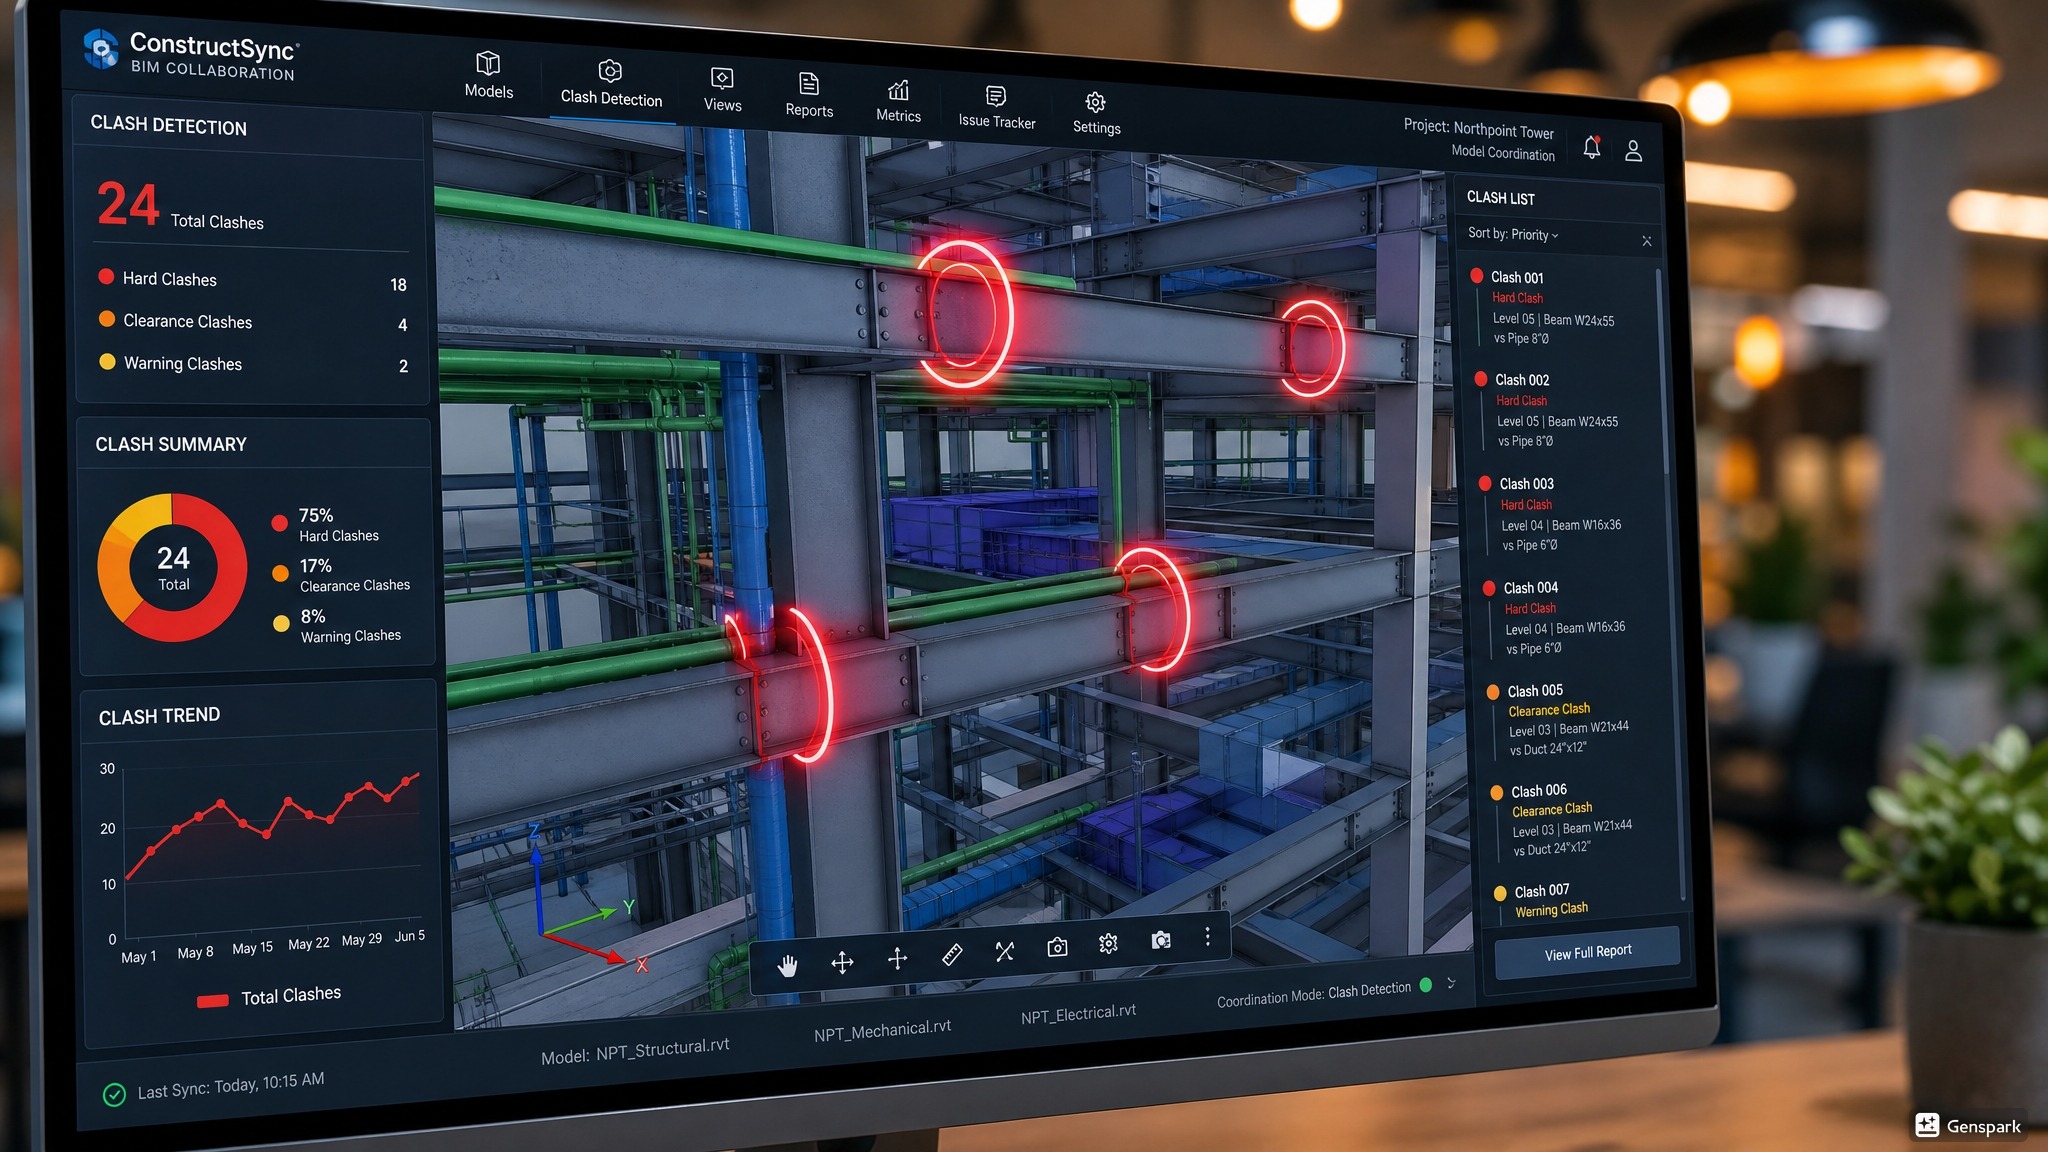Click the 17% orange legend swatch
The height and width of the screenshot is (1152, 2048).
click(x=281, y=573)
